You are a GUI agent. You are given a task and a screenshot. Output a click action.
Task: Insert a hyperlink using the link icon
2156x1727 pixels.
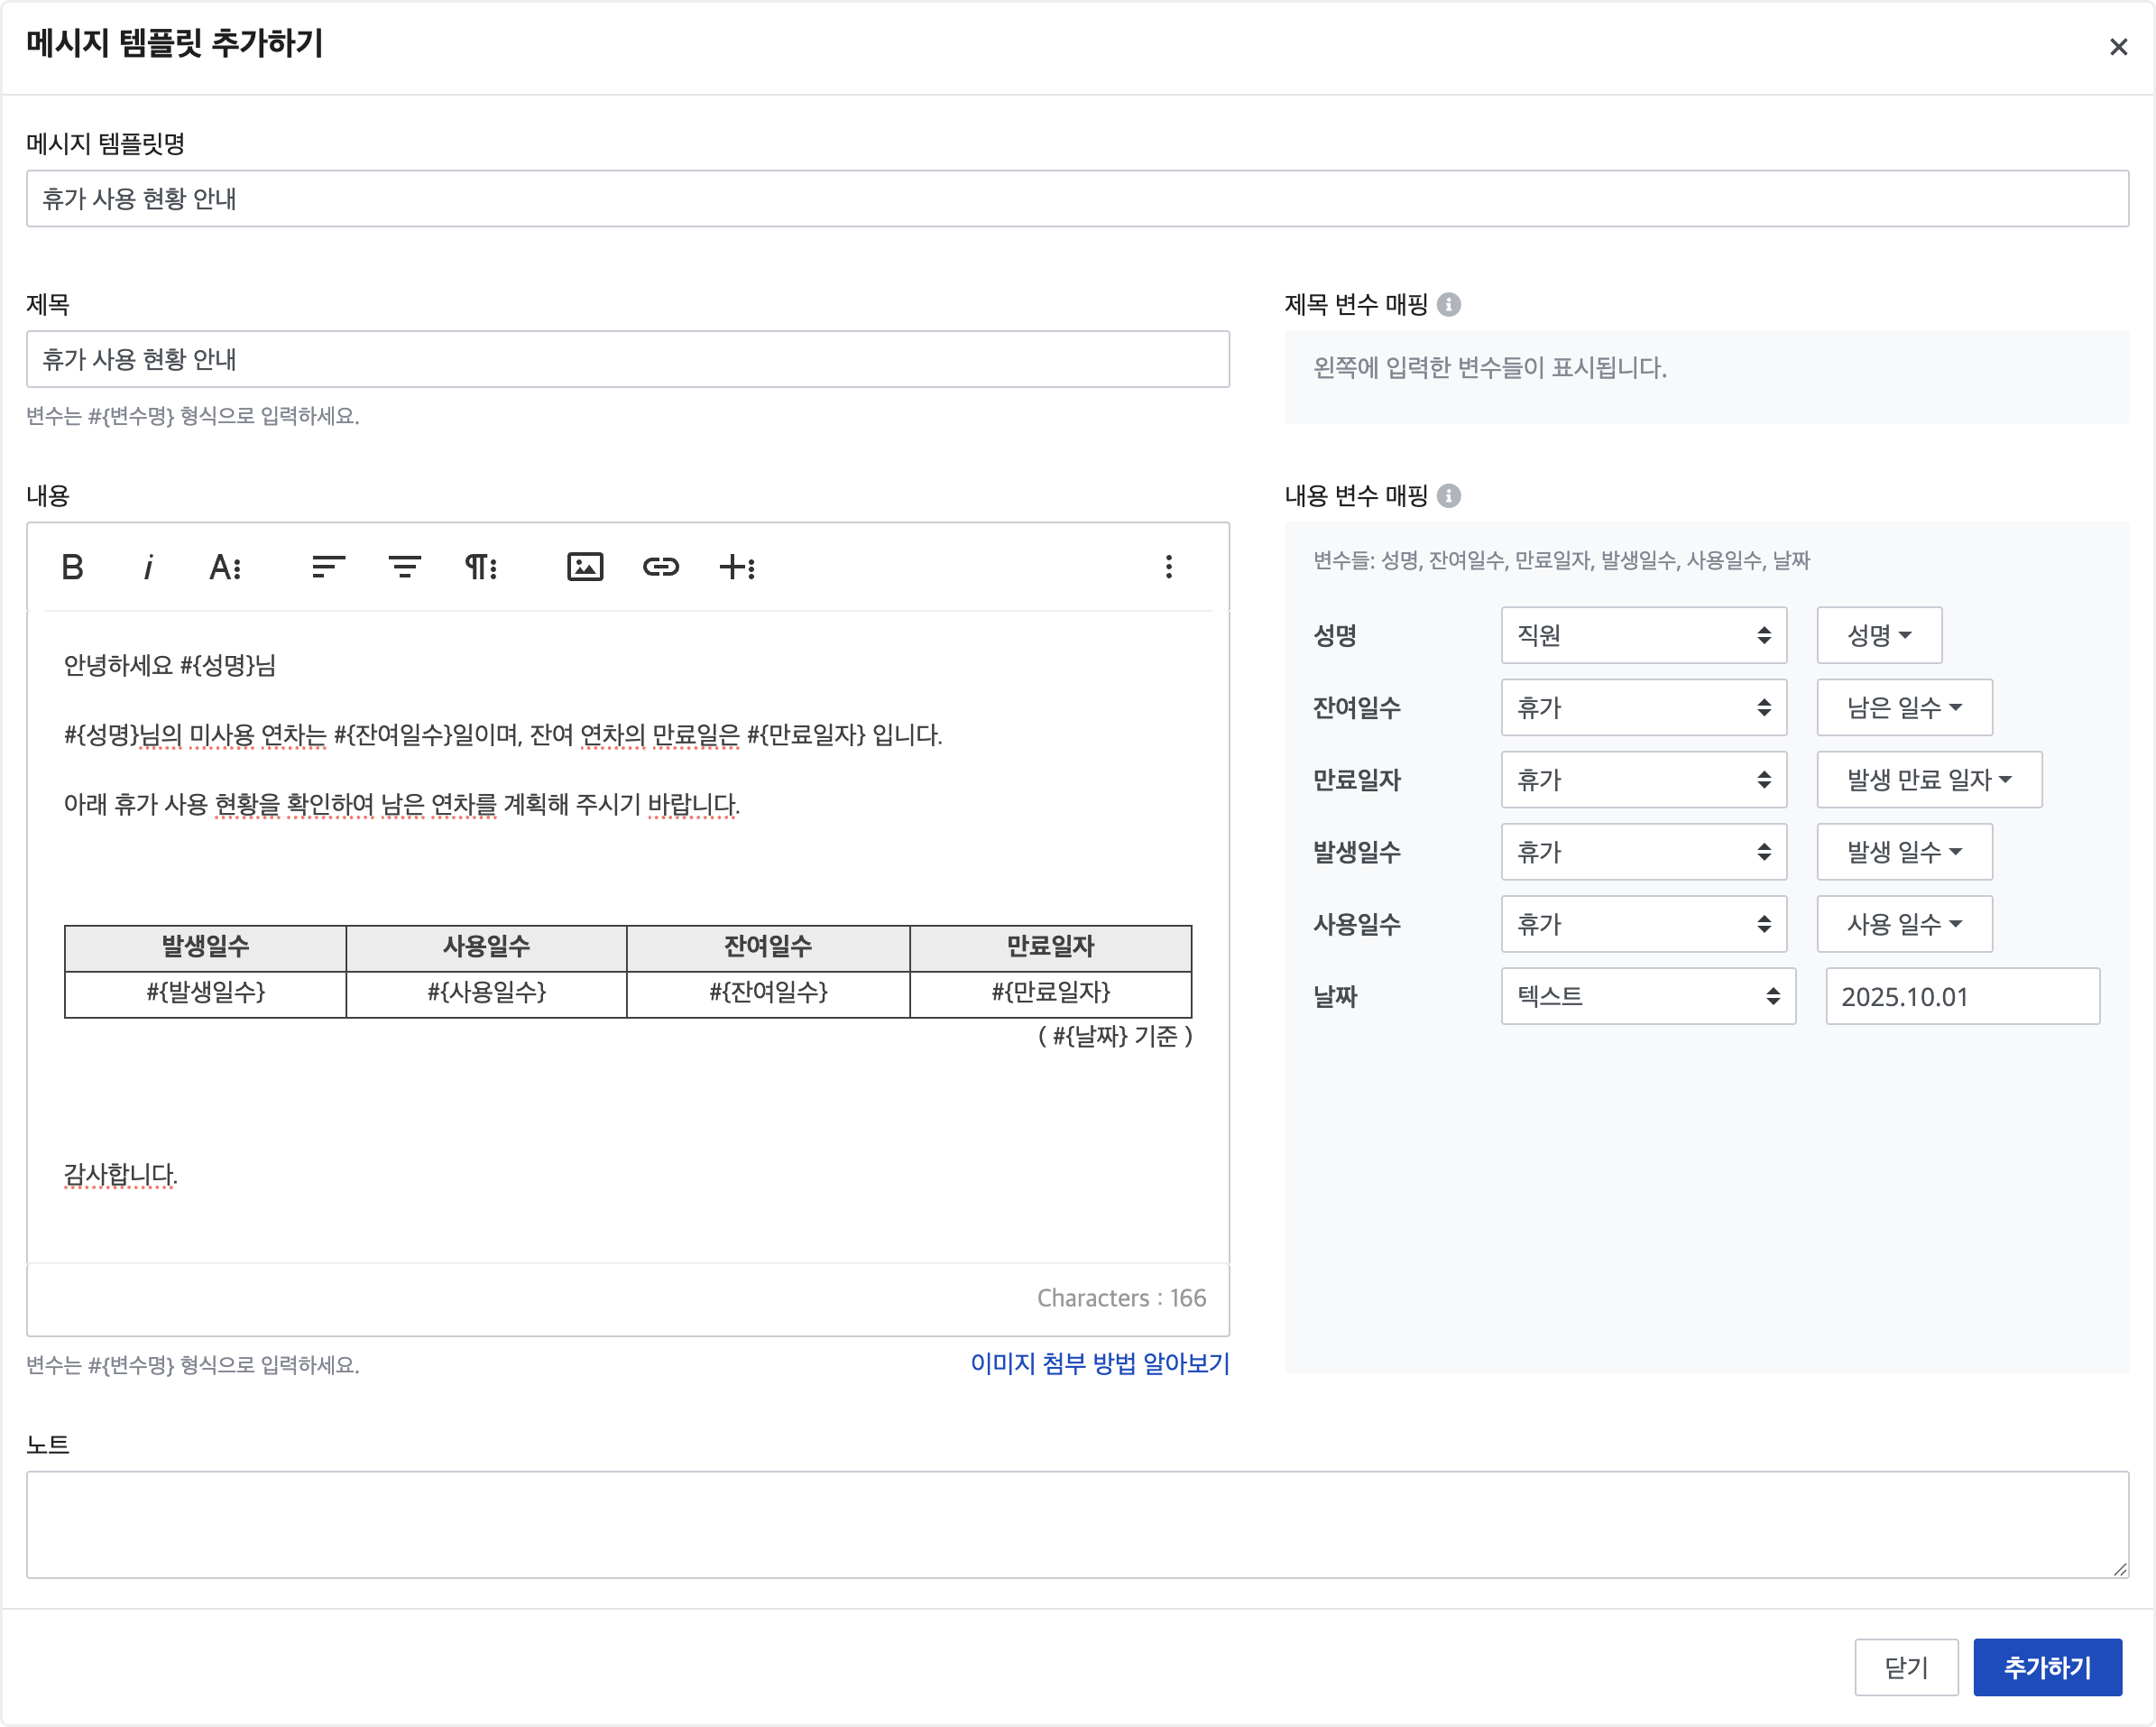click(x=661, y=567)
